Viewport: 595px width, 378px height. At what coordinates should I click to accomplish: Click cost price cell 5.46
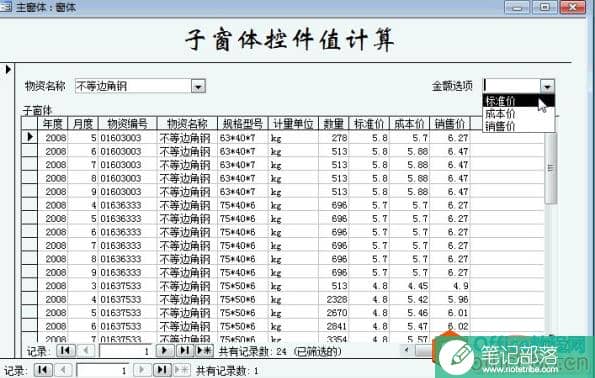[x=409, y=313]
